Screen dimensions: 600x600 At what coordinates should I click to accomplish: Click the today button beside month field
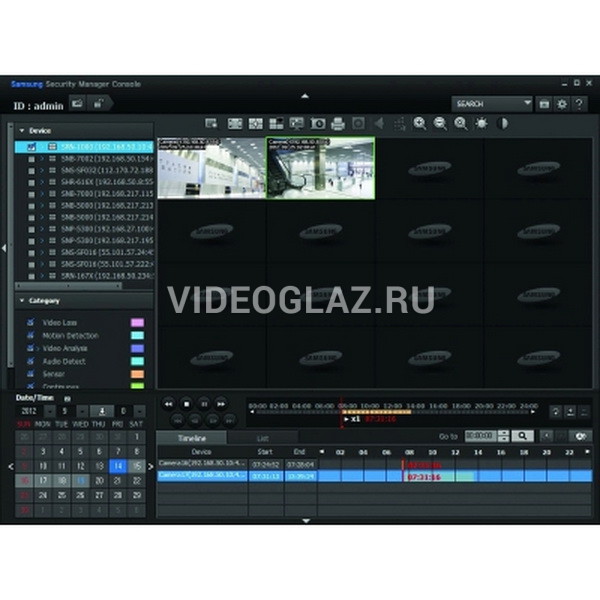pos(102,411)
